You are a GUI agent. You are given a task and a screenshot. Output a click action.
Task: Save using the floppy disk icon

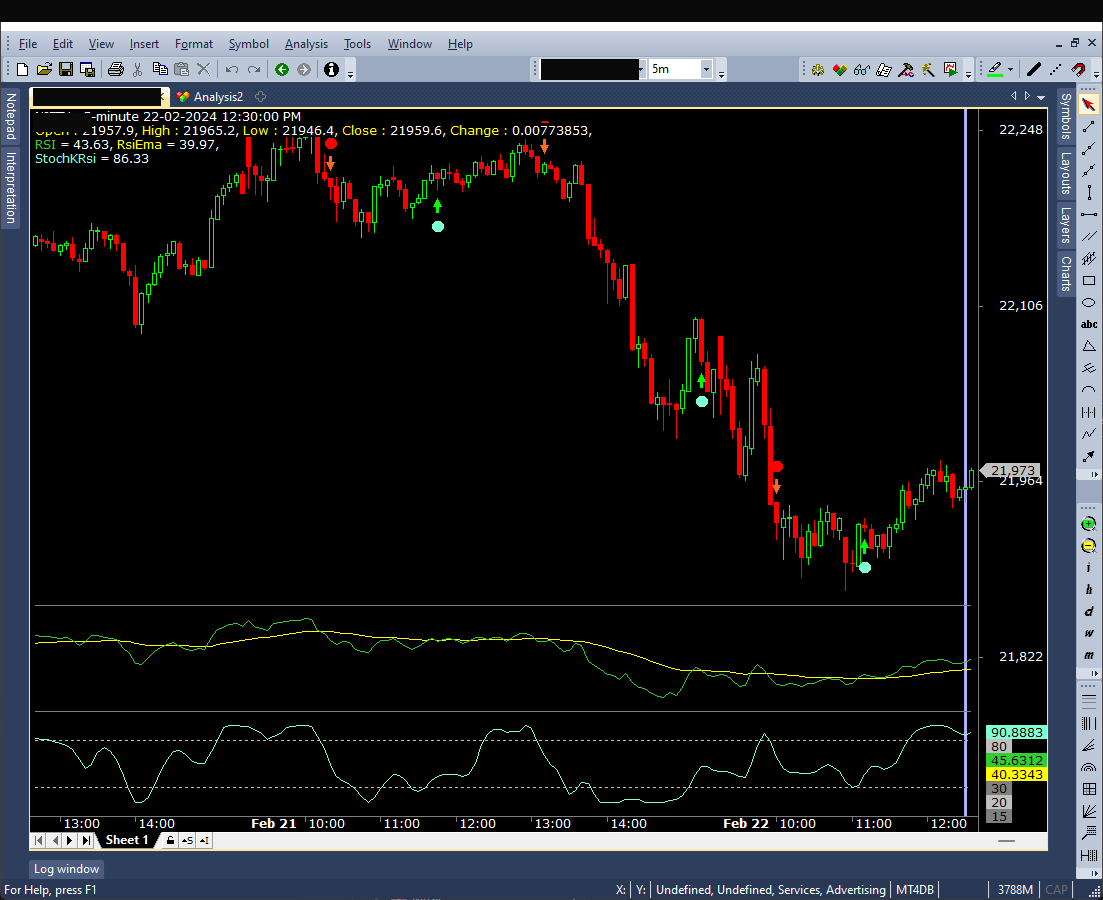[x=65, y=69]
